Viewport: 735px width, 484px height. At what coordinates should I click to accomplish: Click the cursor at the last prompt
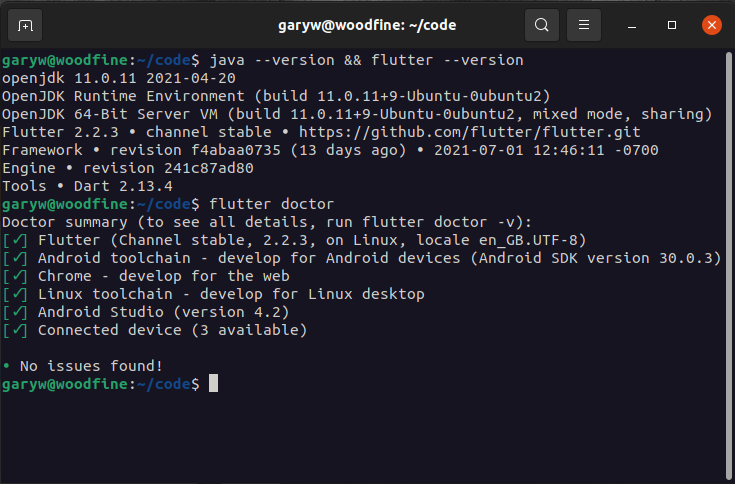[213, 383]
